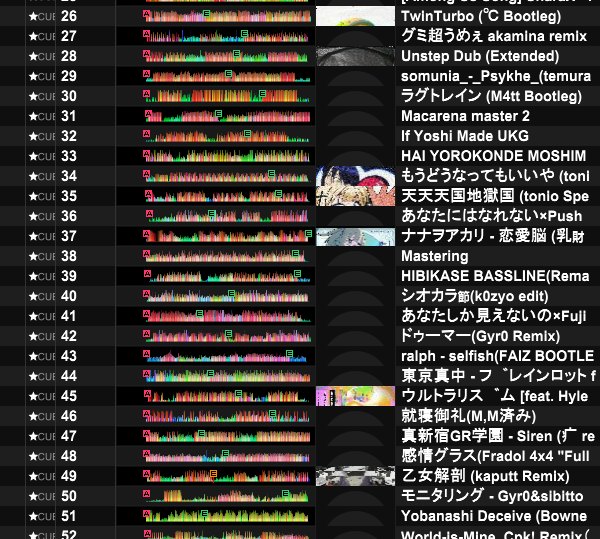Click red A cue marker on row 31 waveform
This screenshot has height=539, width=600.
pyautogui.click(x=148, y=114)
